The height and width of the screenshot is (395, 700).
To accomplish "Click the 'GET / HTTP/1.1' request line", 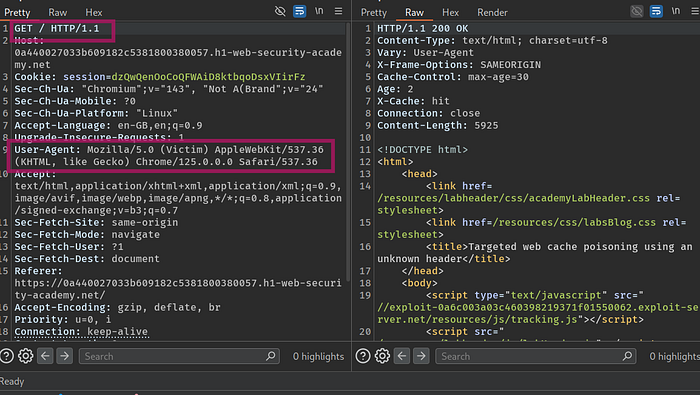I will click(x=57, y=29).
